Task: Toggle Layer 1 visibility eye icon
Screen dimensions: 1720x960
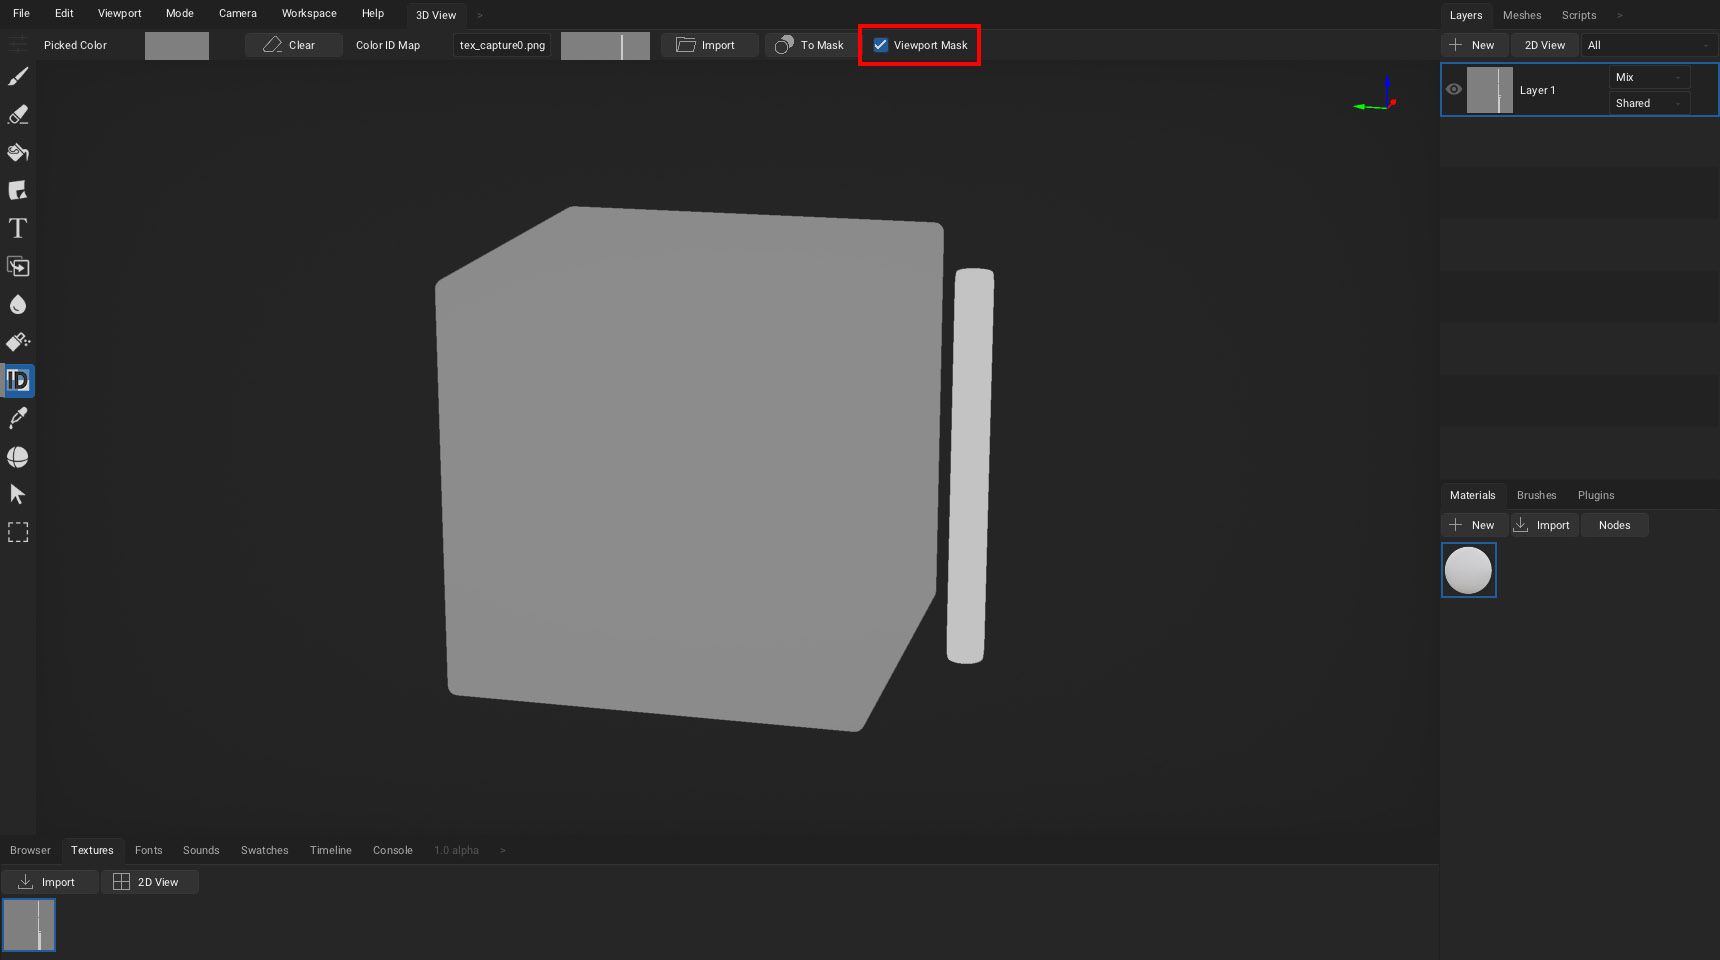Action: tap(1454, 89)
